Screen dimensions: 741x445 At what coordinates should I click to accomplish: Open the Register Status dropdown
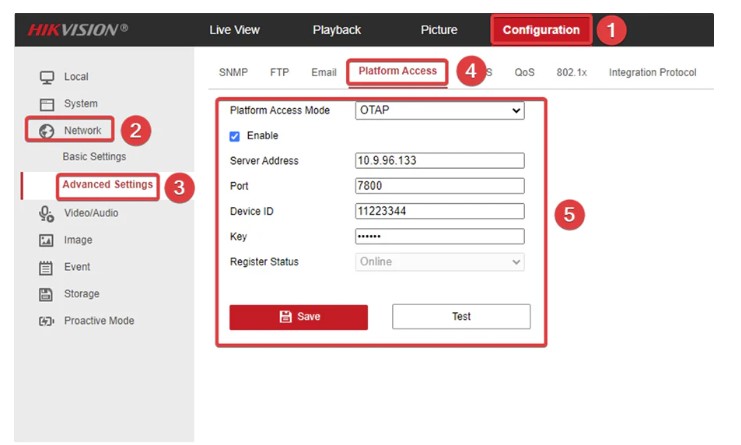point(439,262)
